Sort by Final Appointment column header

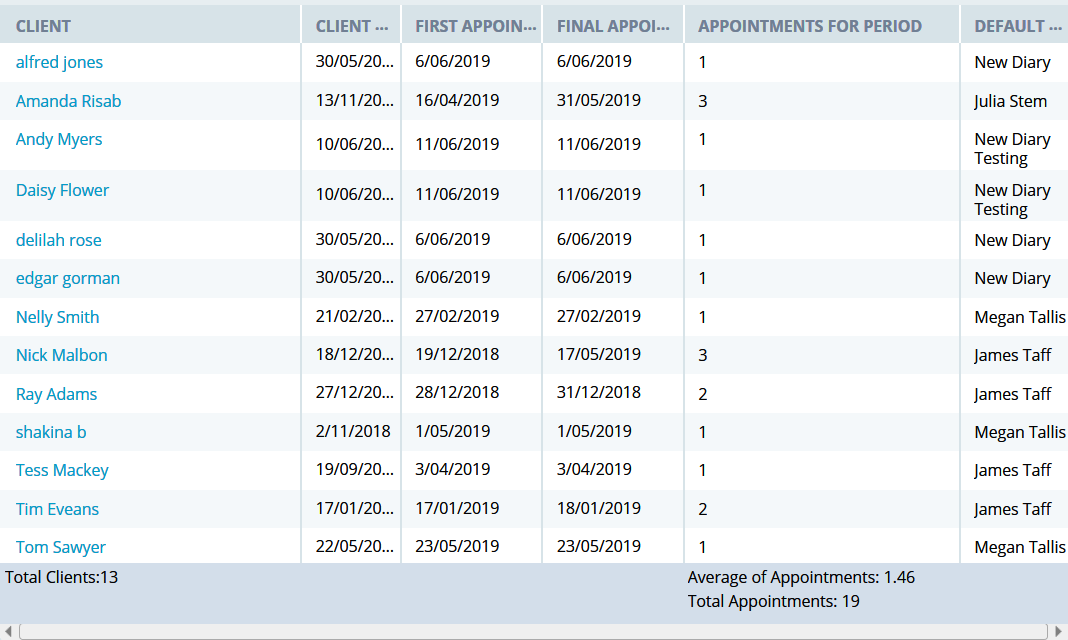612,26
